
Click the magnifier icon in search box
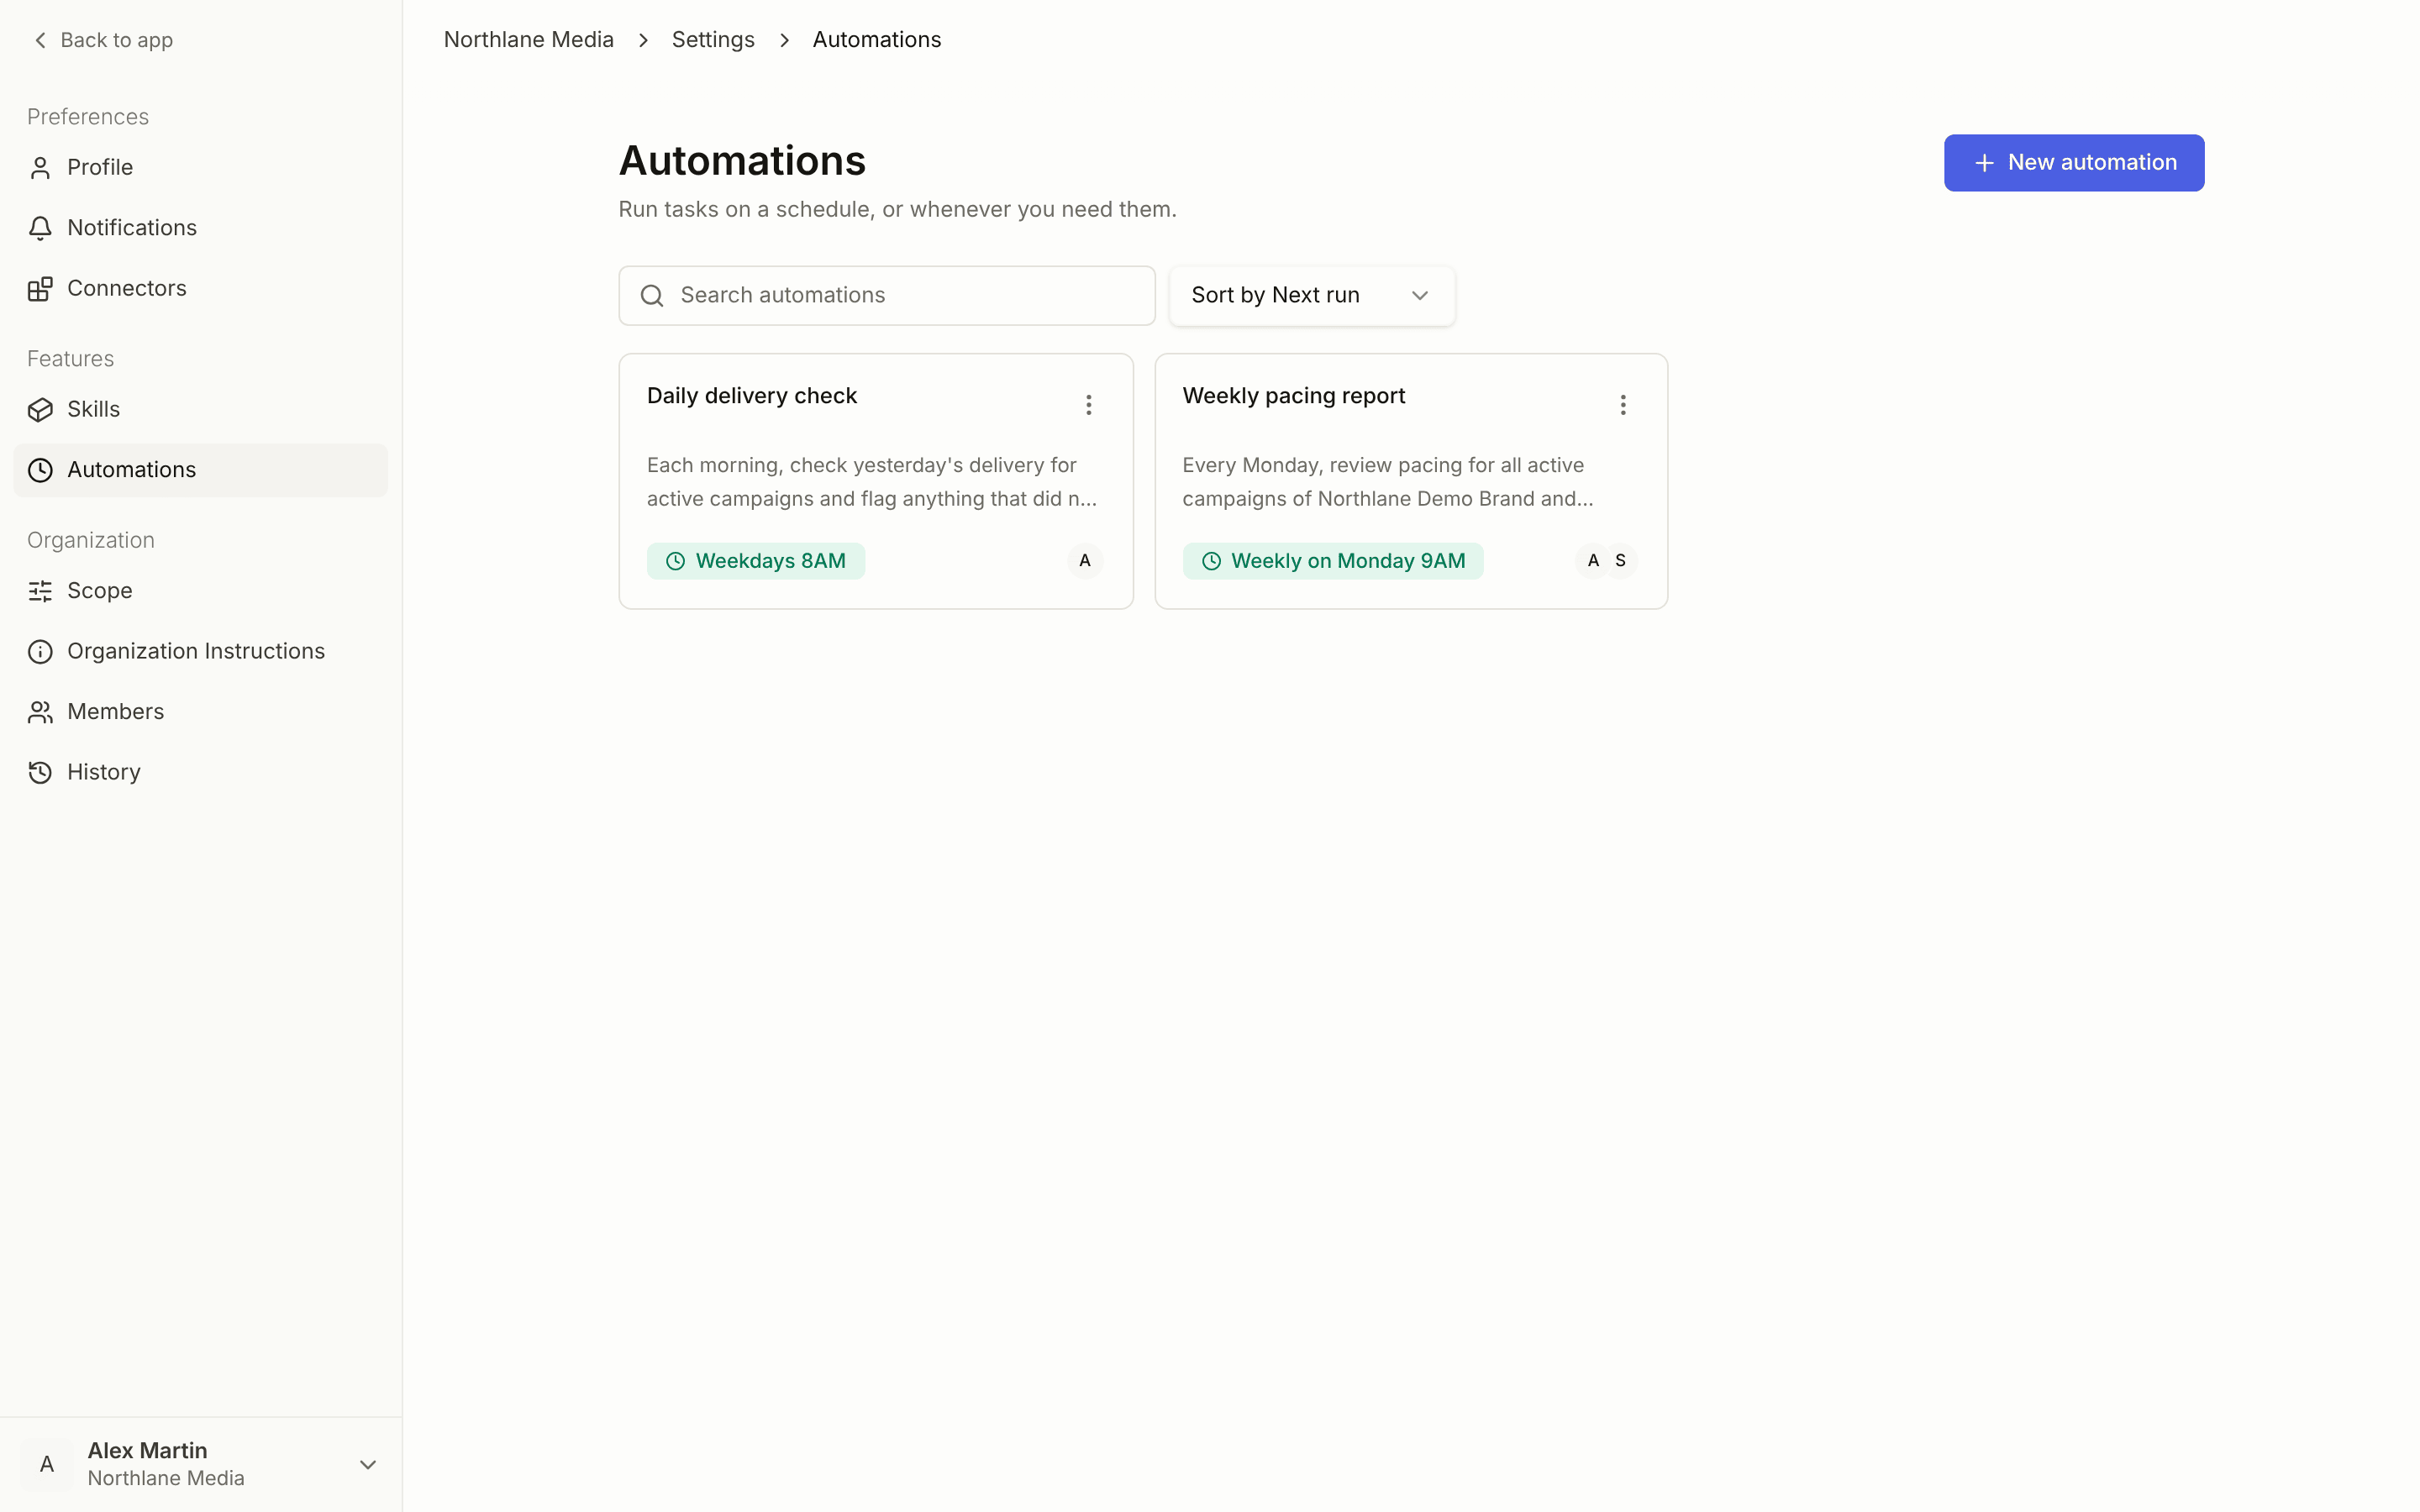(x=652, y=296)
